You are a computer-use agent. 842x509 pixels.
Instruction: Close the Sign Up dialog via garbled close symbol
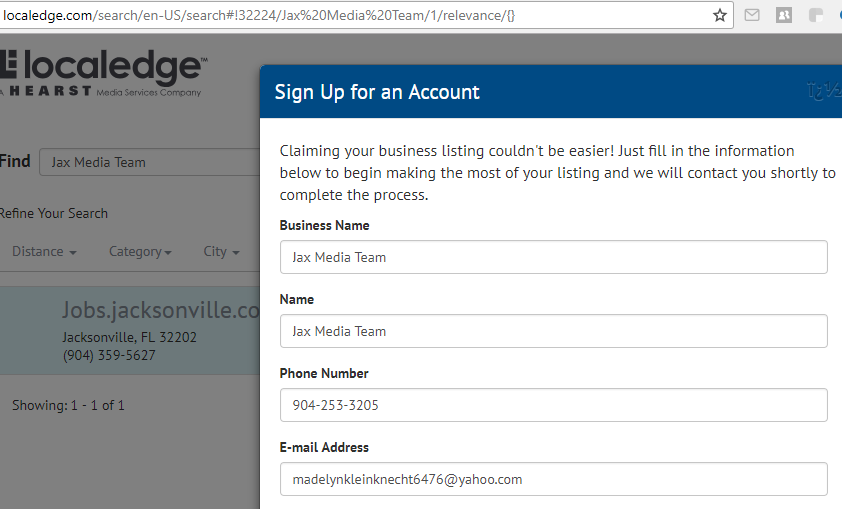(824, 90)
